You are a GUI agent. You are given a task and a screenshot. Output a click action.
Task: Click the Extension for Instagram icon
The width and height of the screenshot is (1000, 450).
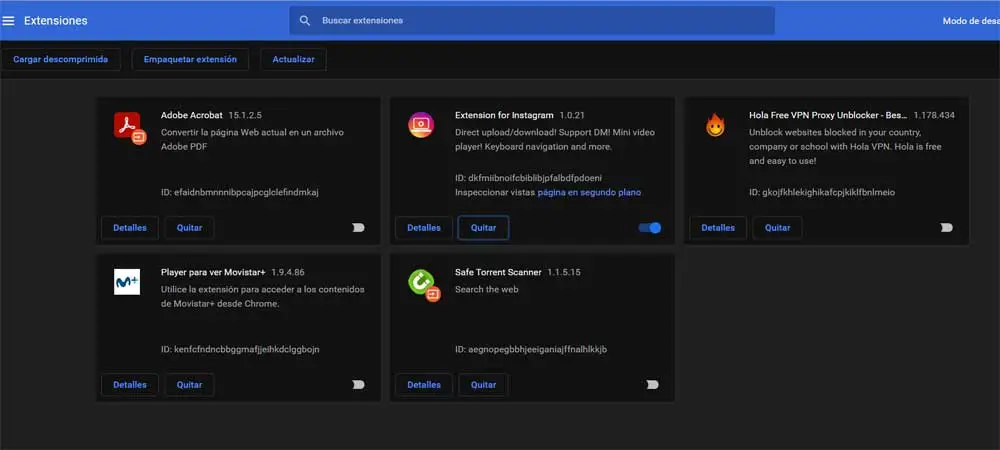pos(421,125)
